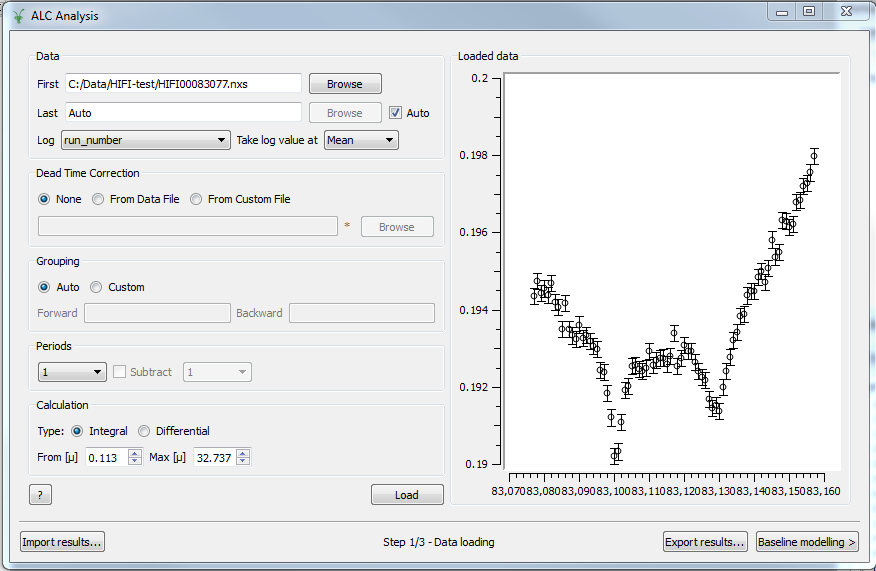Expand the Take log value at Mean dropdown
Image resolution: width=876 pixels, height=571 pixels.
click(x=361, y=141)
